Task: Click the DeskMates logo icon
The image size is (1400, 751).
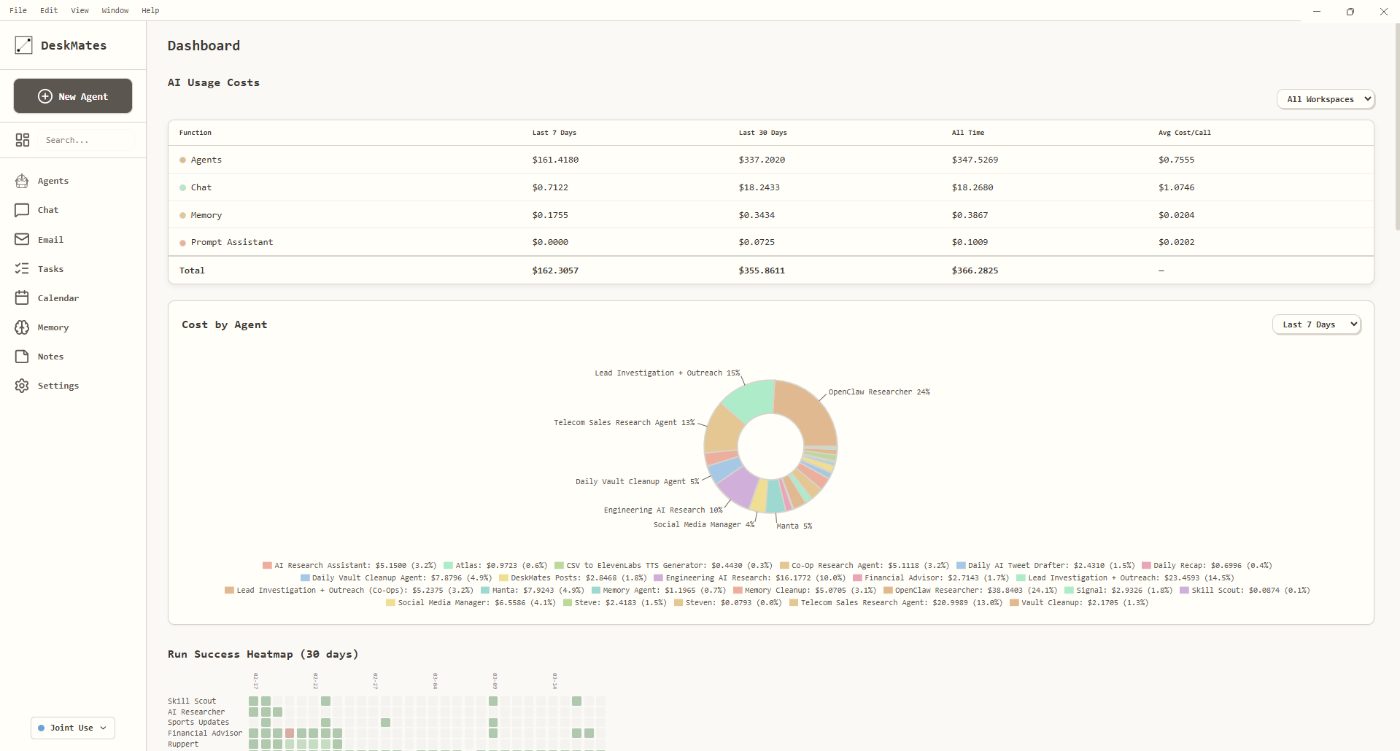Action: tap(23, 45)
